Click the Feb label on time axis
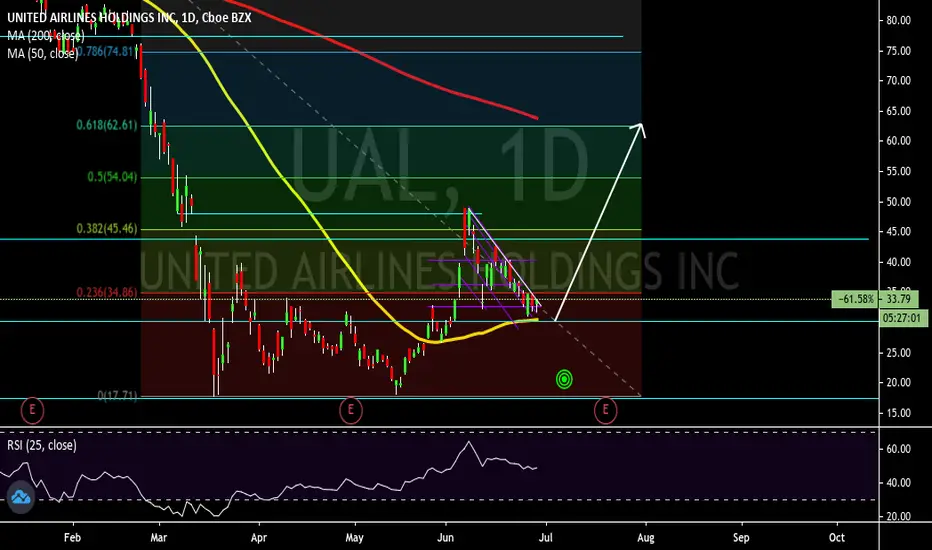 tap(72, 538)
